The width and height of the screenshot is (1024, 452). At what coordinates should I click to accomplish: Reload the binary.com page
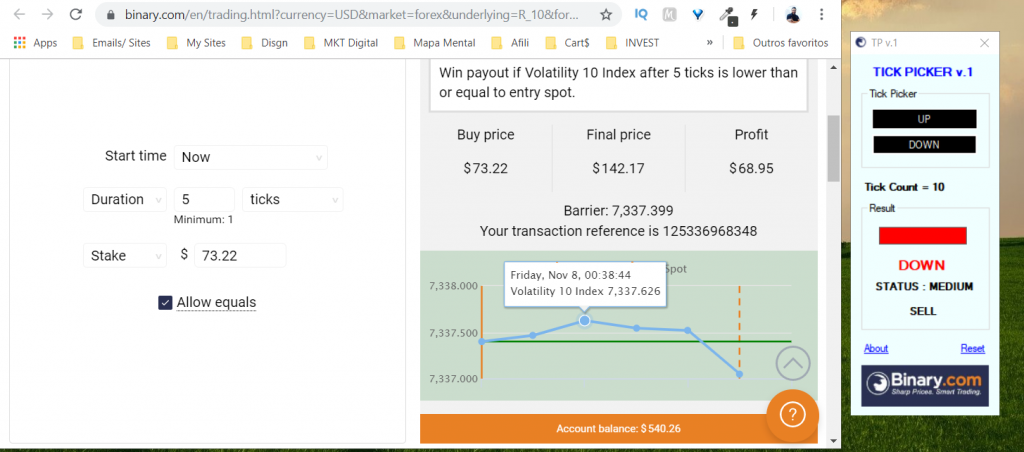click(76, 14)
